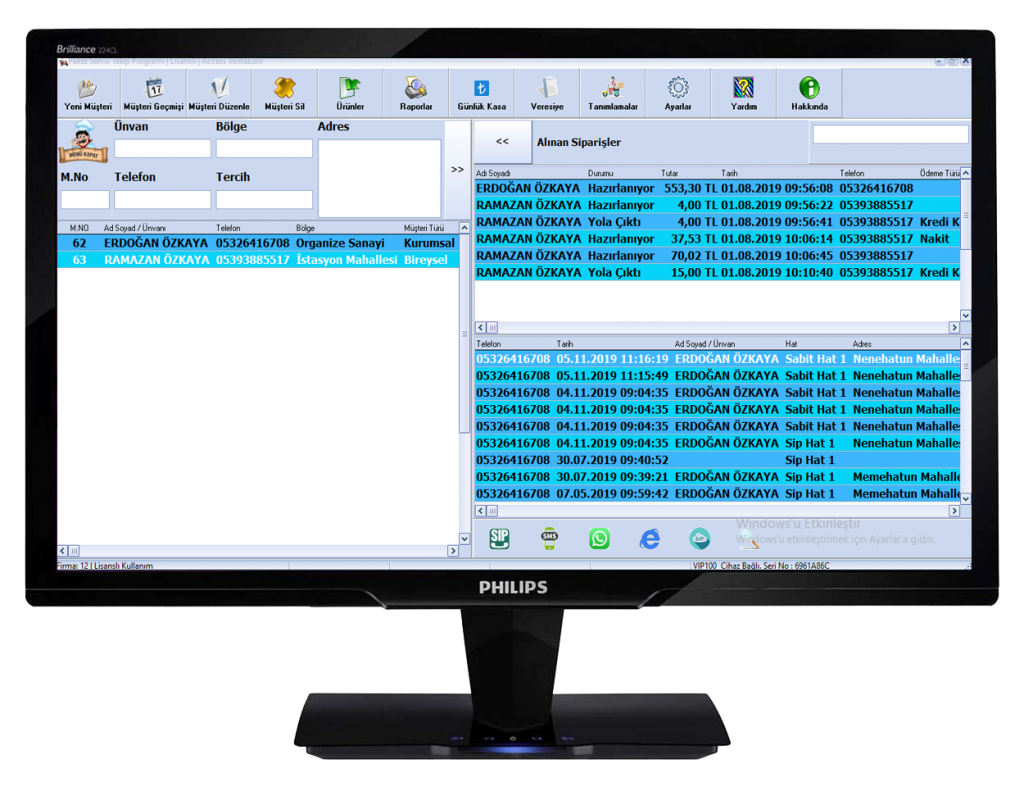Click the search box beside Alınan Siparişler
The height and width of the screenshot is (791, 1024).
pyautogui.click(x=889, y=134)
